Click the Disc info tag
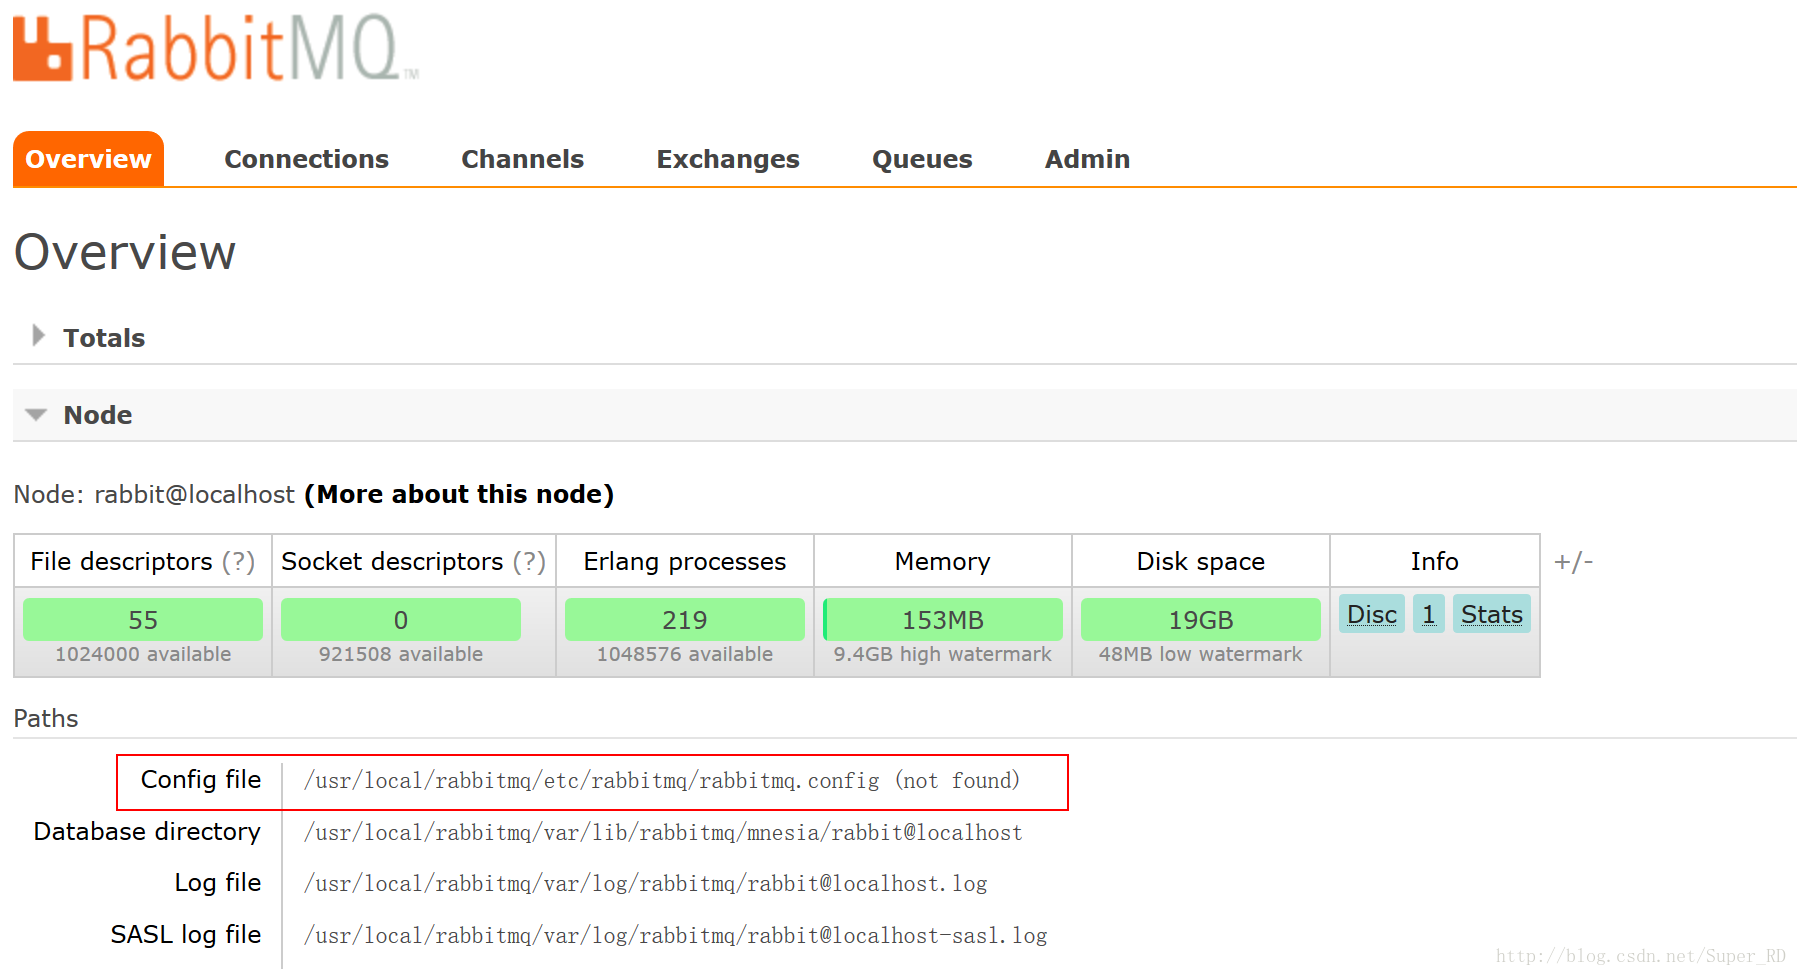Viewport: 1797px width, 976px height. pyautogui.click(x=1372, y=614)
